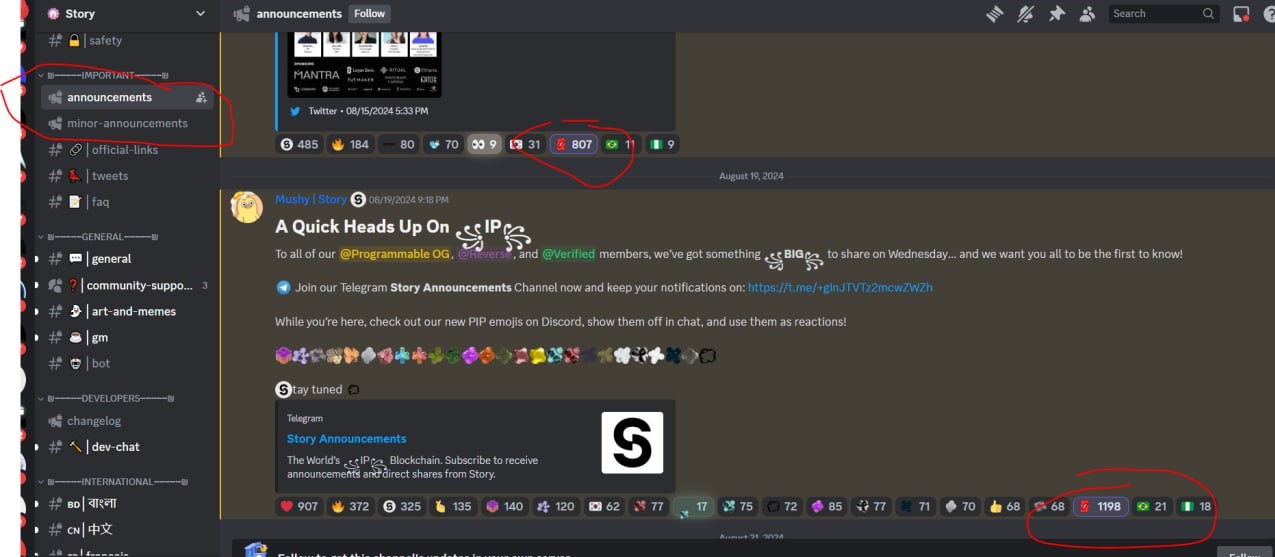Click the @Programmable OG role mention

[394, 254]
